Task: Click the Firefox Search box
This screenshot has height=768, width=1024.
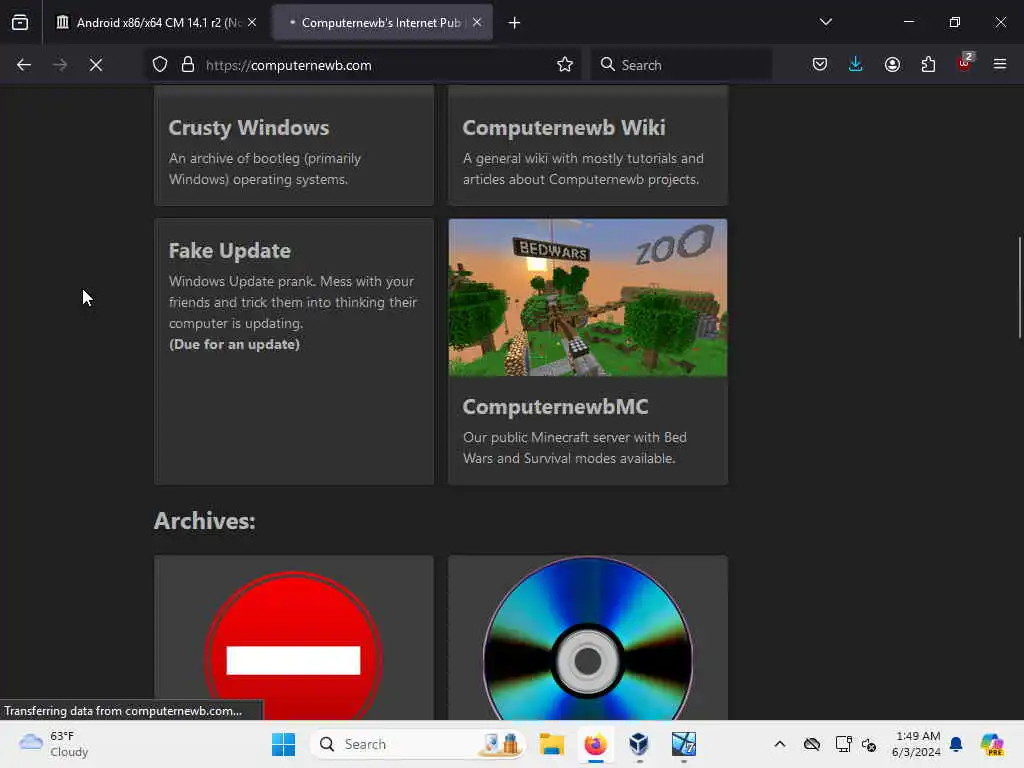Action: tap(682, 65)
